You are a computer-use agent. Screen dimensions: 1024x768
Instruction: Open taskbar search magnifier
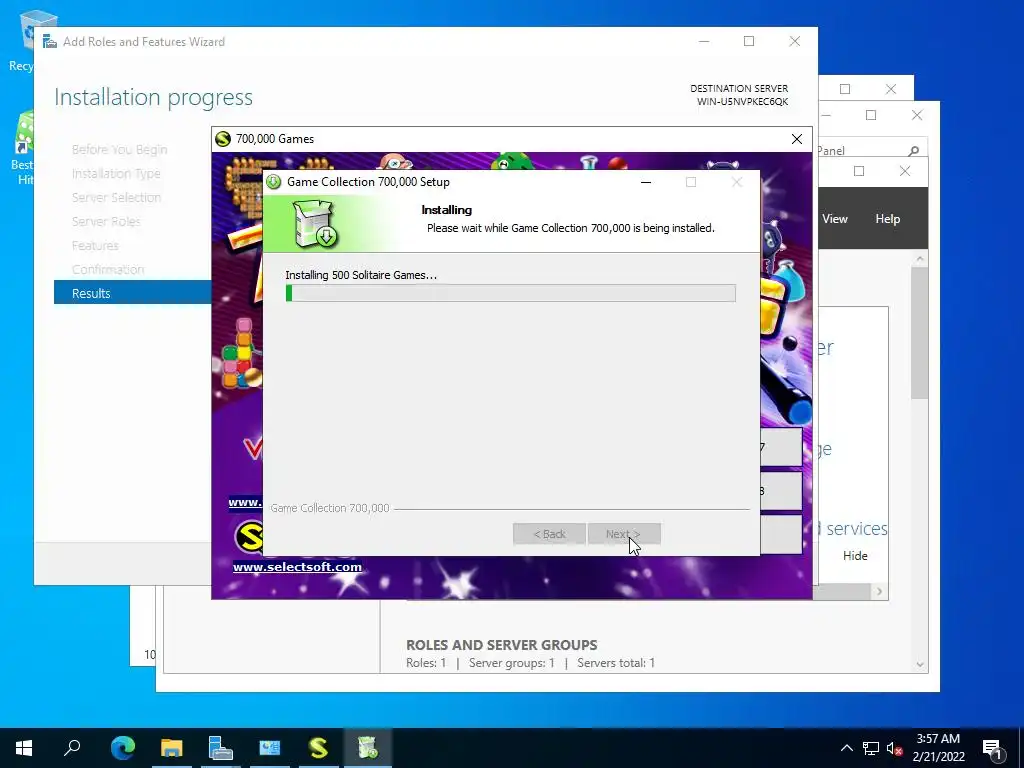click(x=72, y=748)
